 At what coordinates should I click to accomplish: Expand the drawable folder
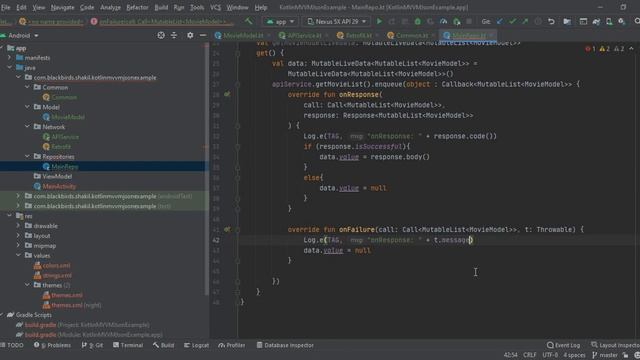[x=18, y=226]
